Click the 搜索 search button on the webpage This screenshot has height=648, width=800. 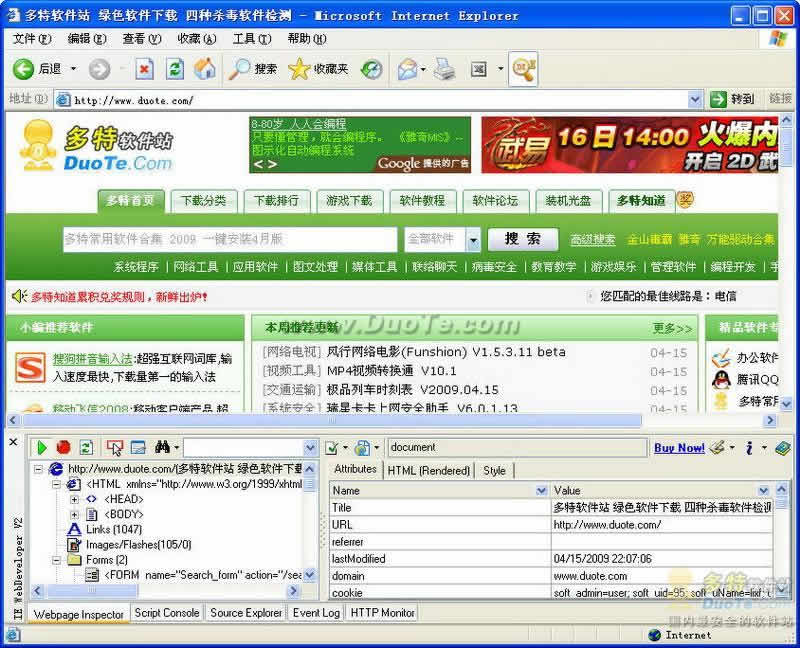click(x=523, y=239)
